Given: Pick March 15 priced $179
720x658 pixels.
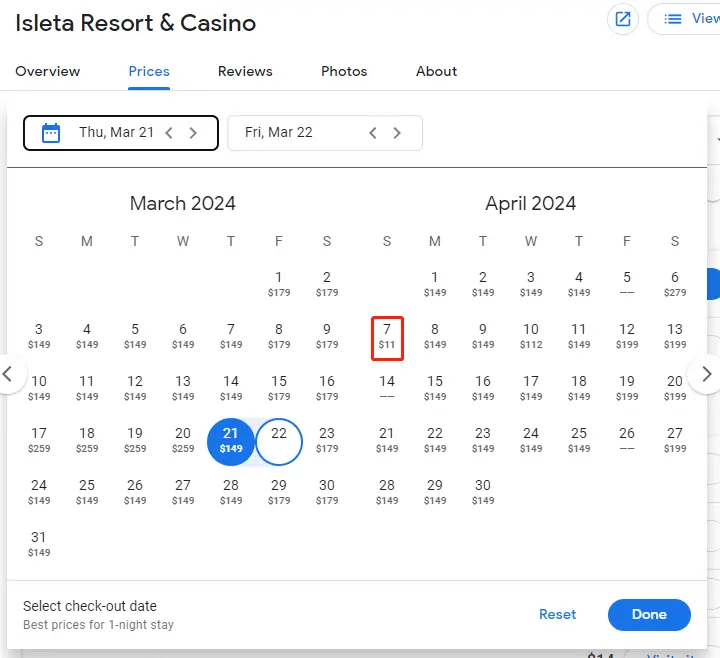Looking at the screenshot, I should [279, 388].
